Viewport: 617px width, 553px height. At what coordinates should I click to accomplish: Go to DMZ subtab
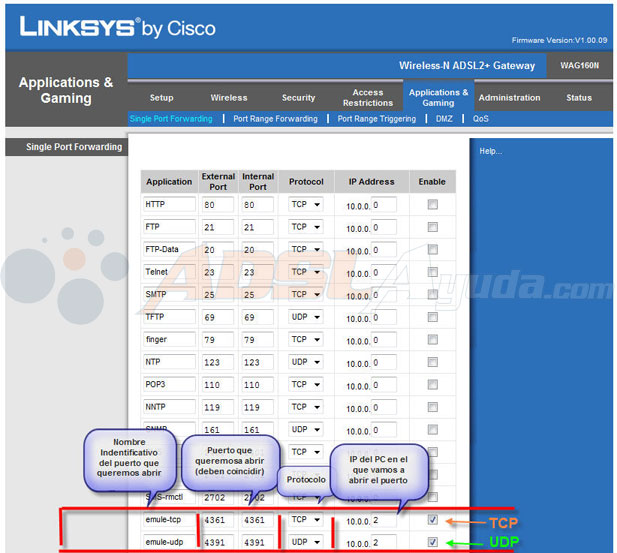444,118
